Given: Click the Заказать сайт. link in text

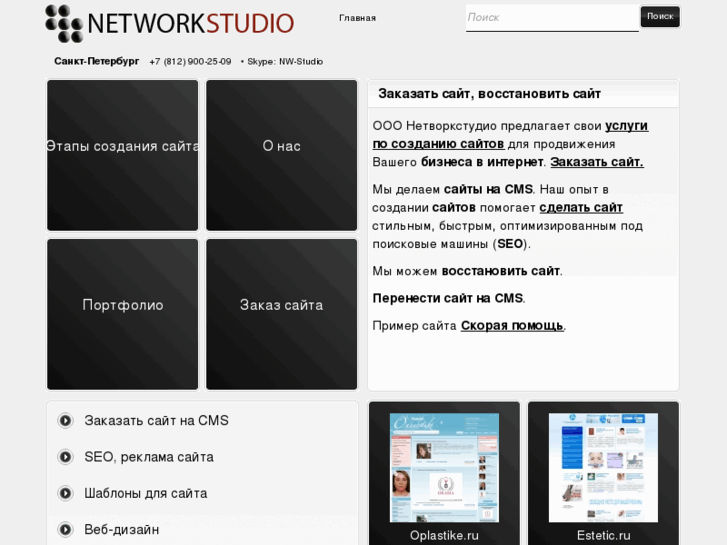Looking at the screenshot, I should [596, 162].
